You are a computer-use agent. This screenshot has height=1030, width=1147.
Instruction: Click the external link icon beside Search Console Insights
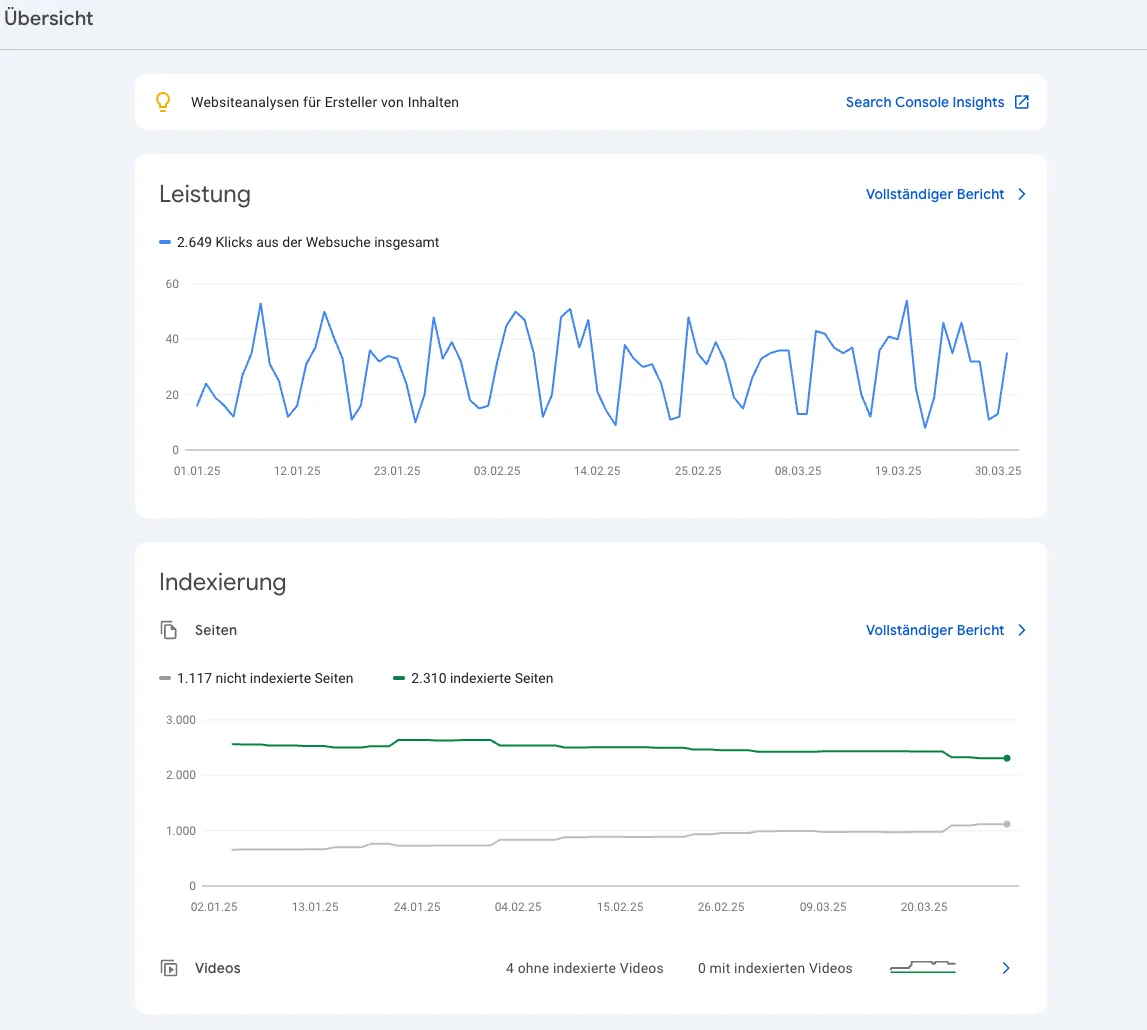(1021, 101)
